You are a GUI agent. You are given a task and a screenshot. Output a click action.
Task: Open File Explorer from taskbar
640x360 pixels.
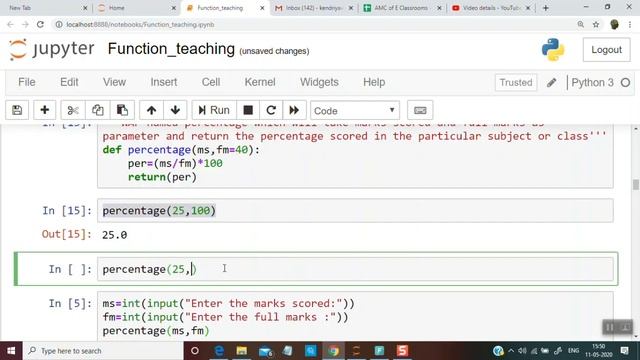(x=242, y=351)
